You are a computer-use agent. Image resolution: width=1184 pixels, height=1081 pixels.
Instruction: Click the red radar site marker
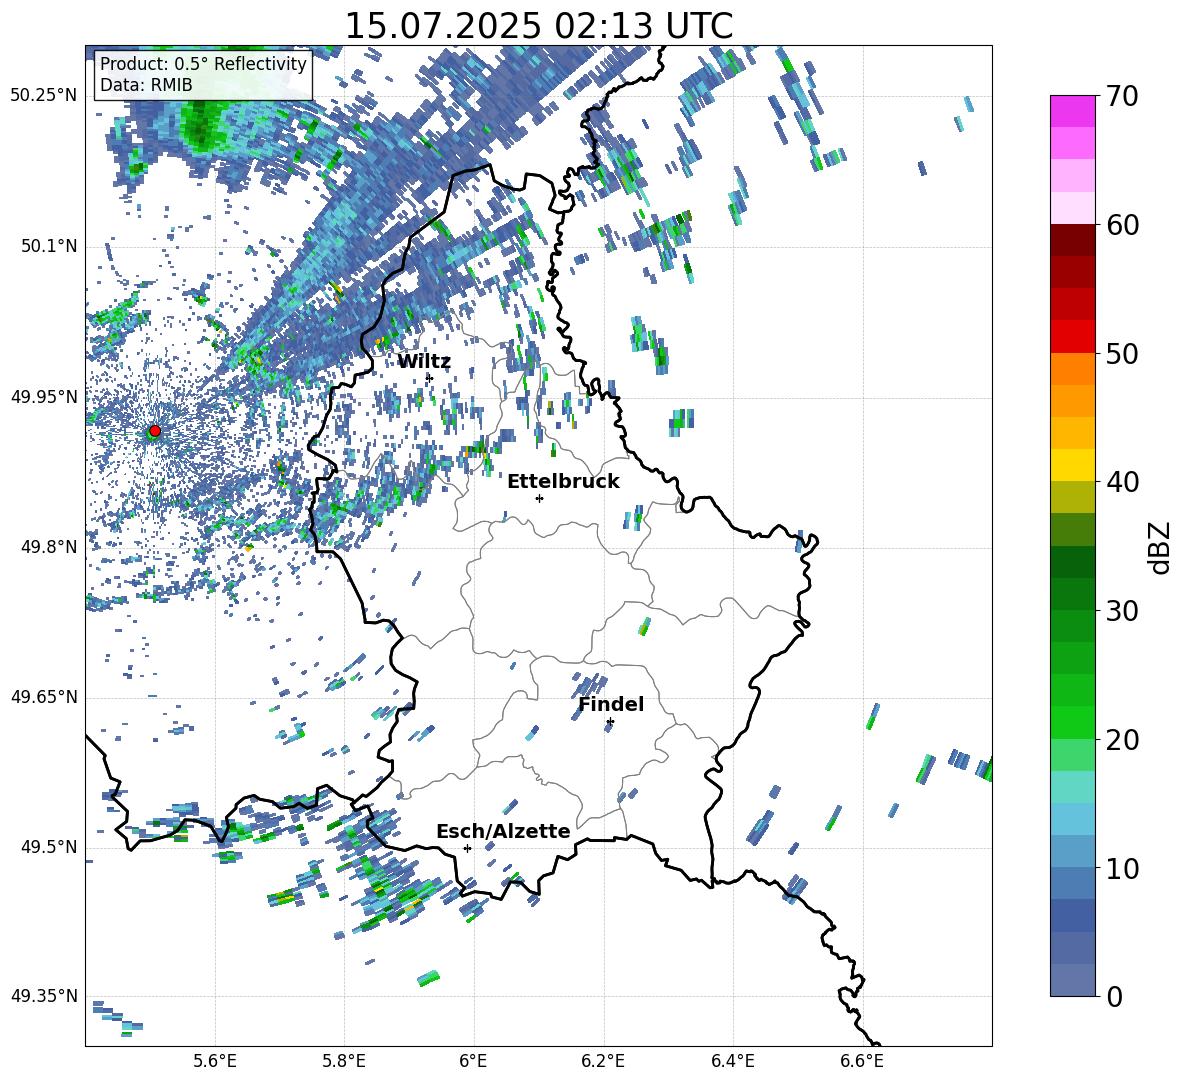(155, 431)
